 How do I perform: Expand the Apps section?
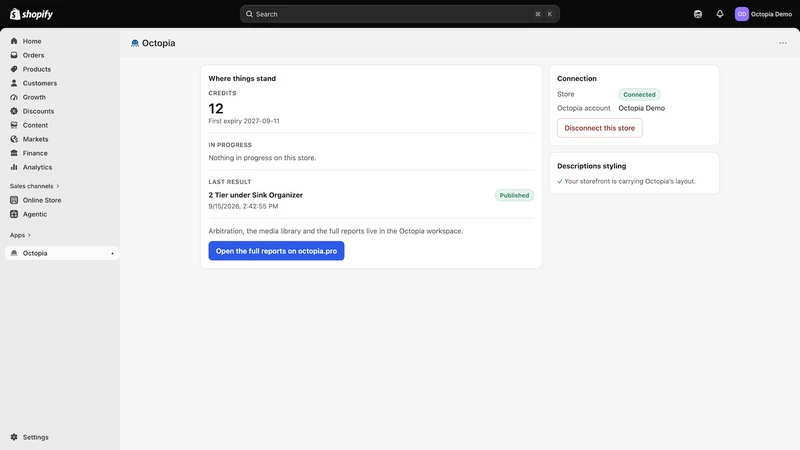click(x=20, y=235)
